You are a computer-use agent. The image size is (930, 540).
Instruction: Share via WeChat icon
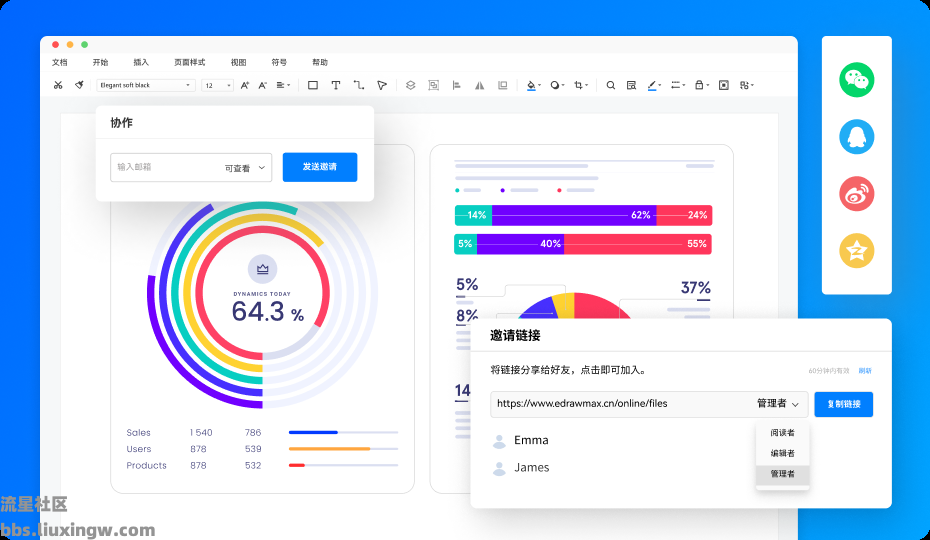pyautogui.click(x=856, y=80)
